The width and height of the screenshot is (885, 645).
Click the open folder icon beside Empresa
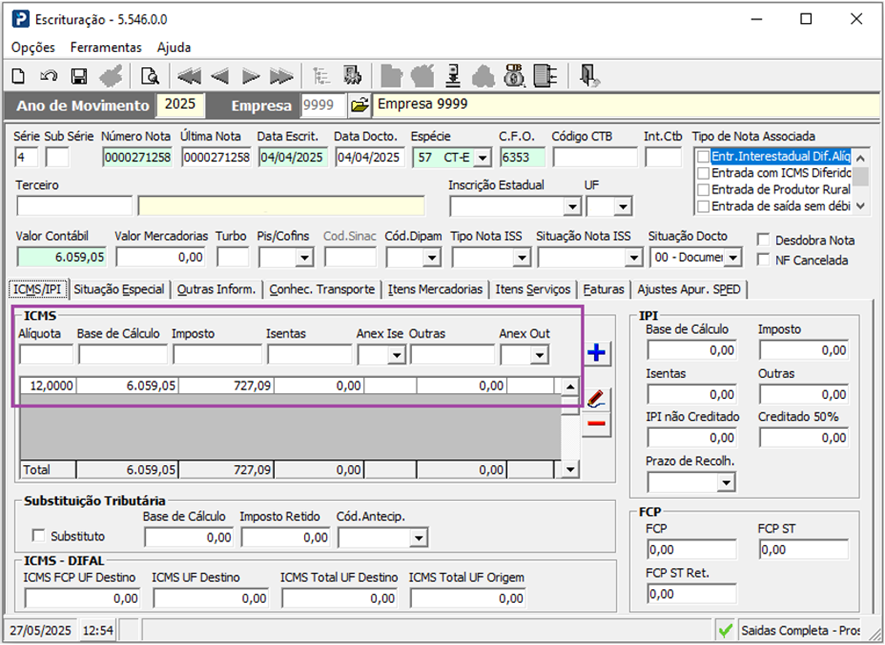point(359,105)
